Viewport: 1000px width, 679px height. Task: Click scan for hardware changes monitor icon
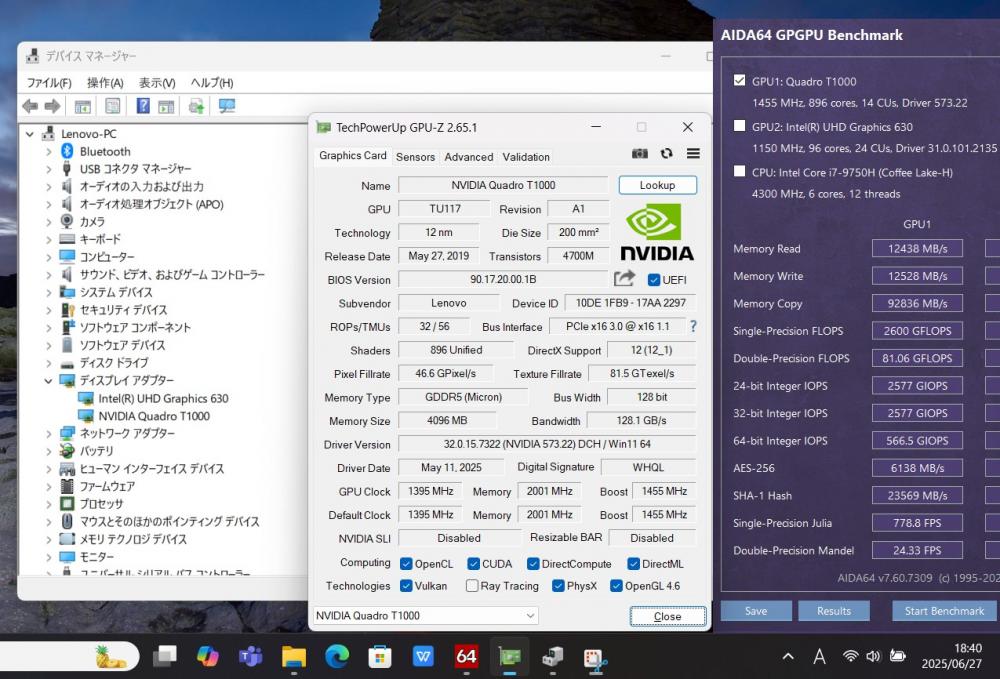click(x=226, y=106)
